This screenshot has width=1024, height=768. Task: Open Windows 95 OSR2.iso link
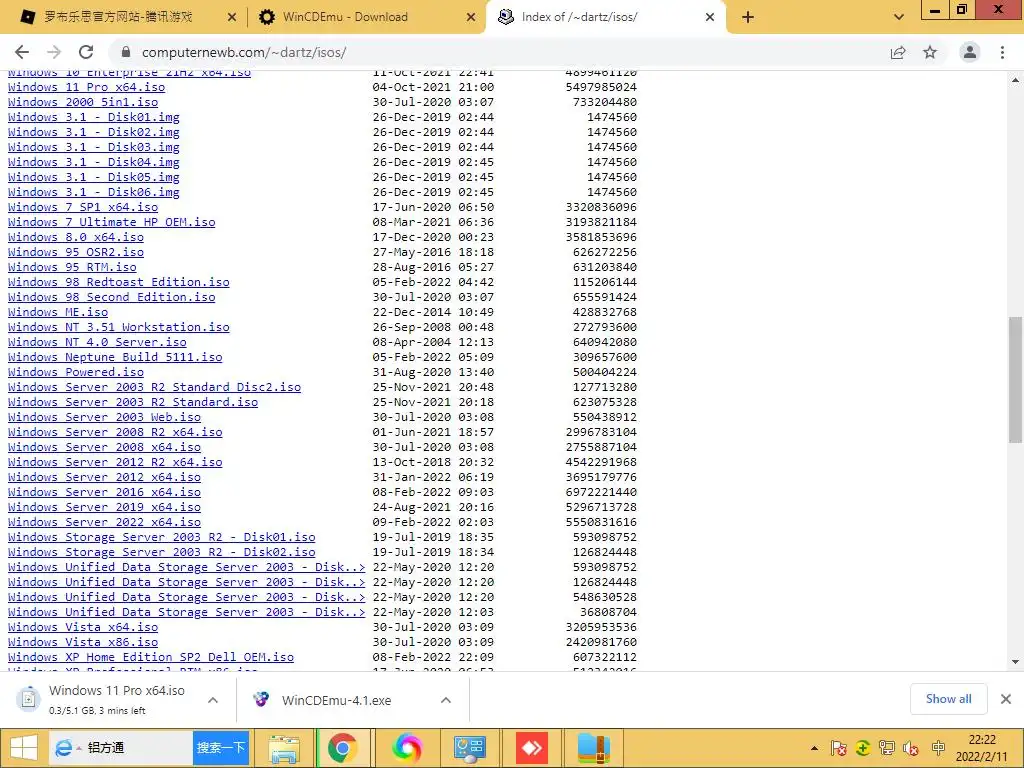(76, 252)
